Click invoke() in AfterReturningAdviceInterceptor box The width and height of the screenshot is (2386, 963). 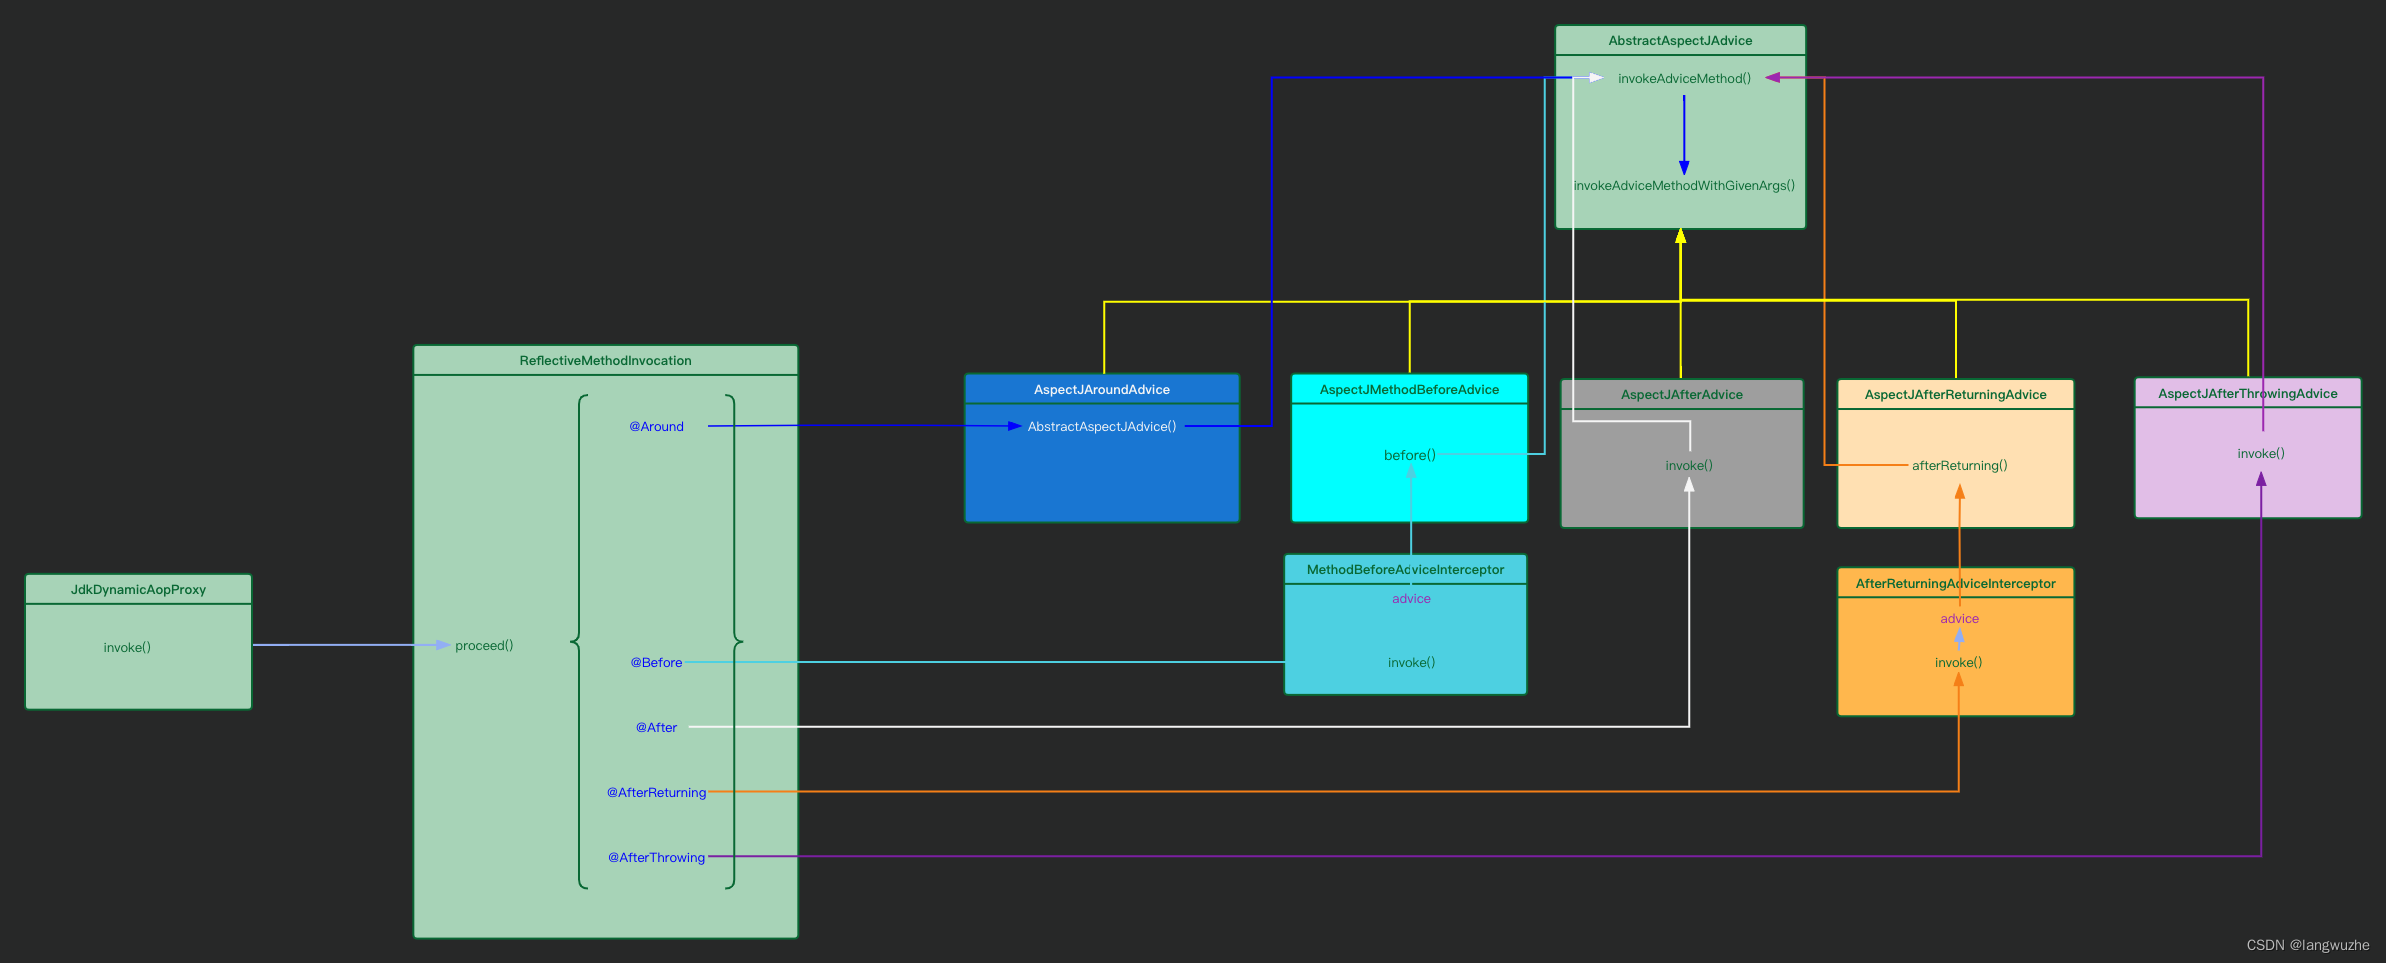[x=1958, y=662]
